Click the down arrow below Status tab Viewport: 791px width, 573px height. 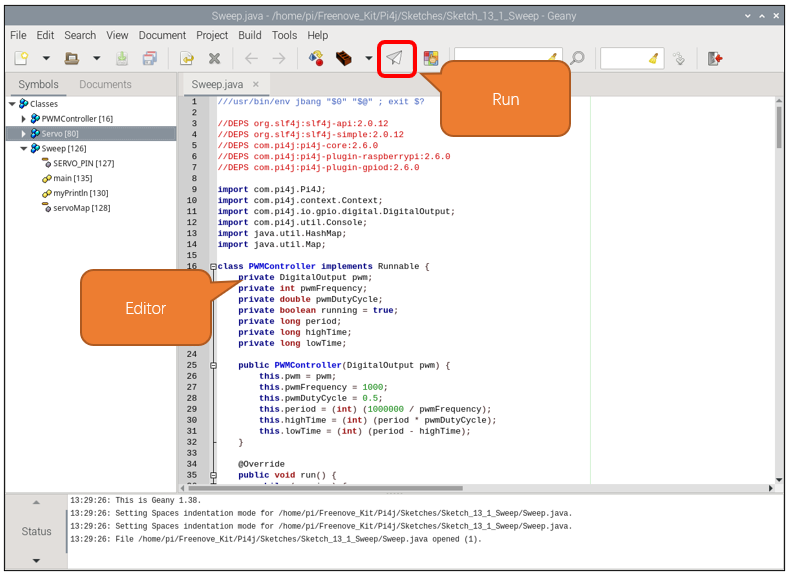36,560
